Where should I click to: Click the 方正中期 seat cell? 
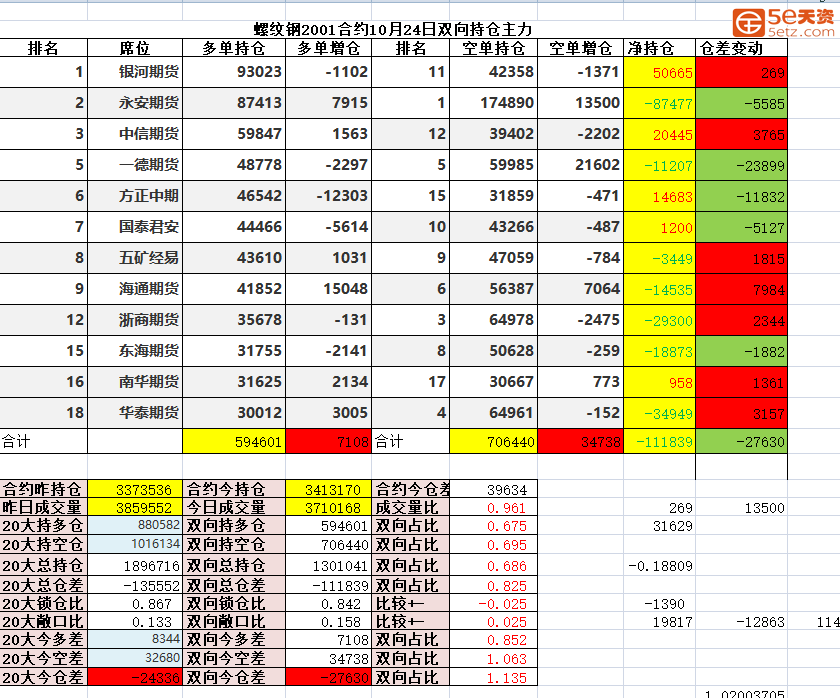tap(135, 196)
